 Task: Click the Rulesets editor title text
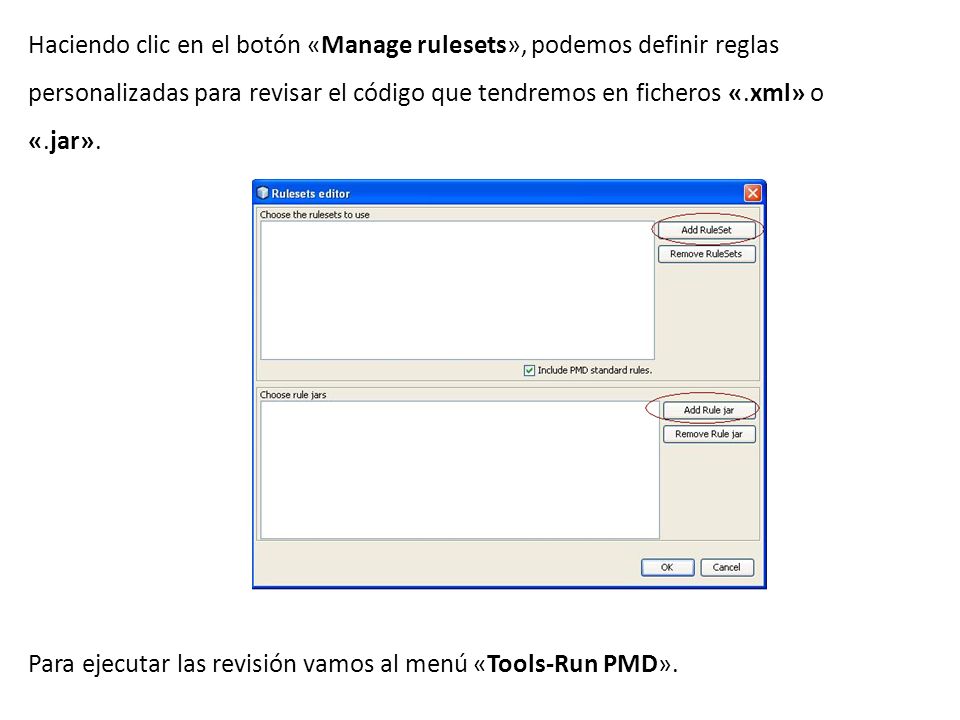pos(310,193)
